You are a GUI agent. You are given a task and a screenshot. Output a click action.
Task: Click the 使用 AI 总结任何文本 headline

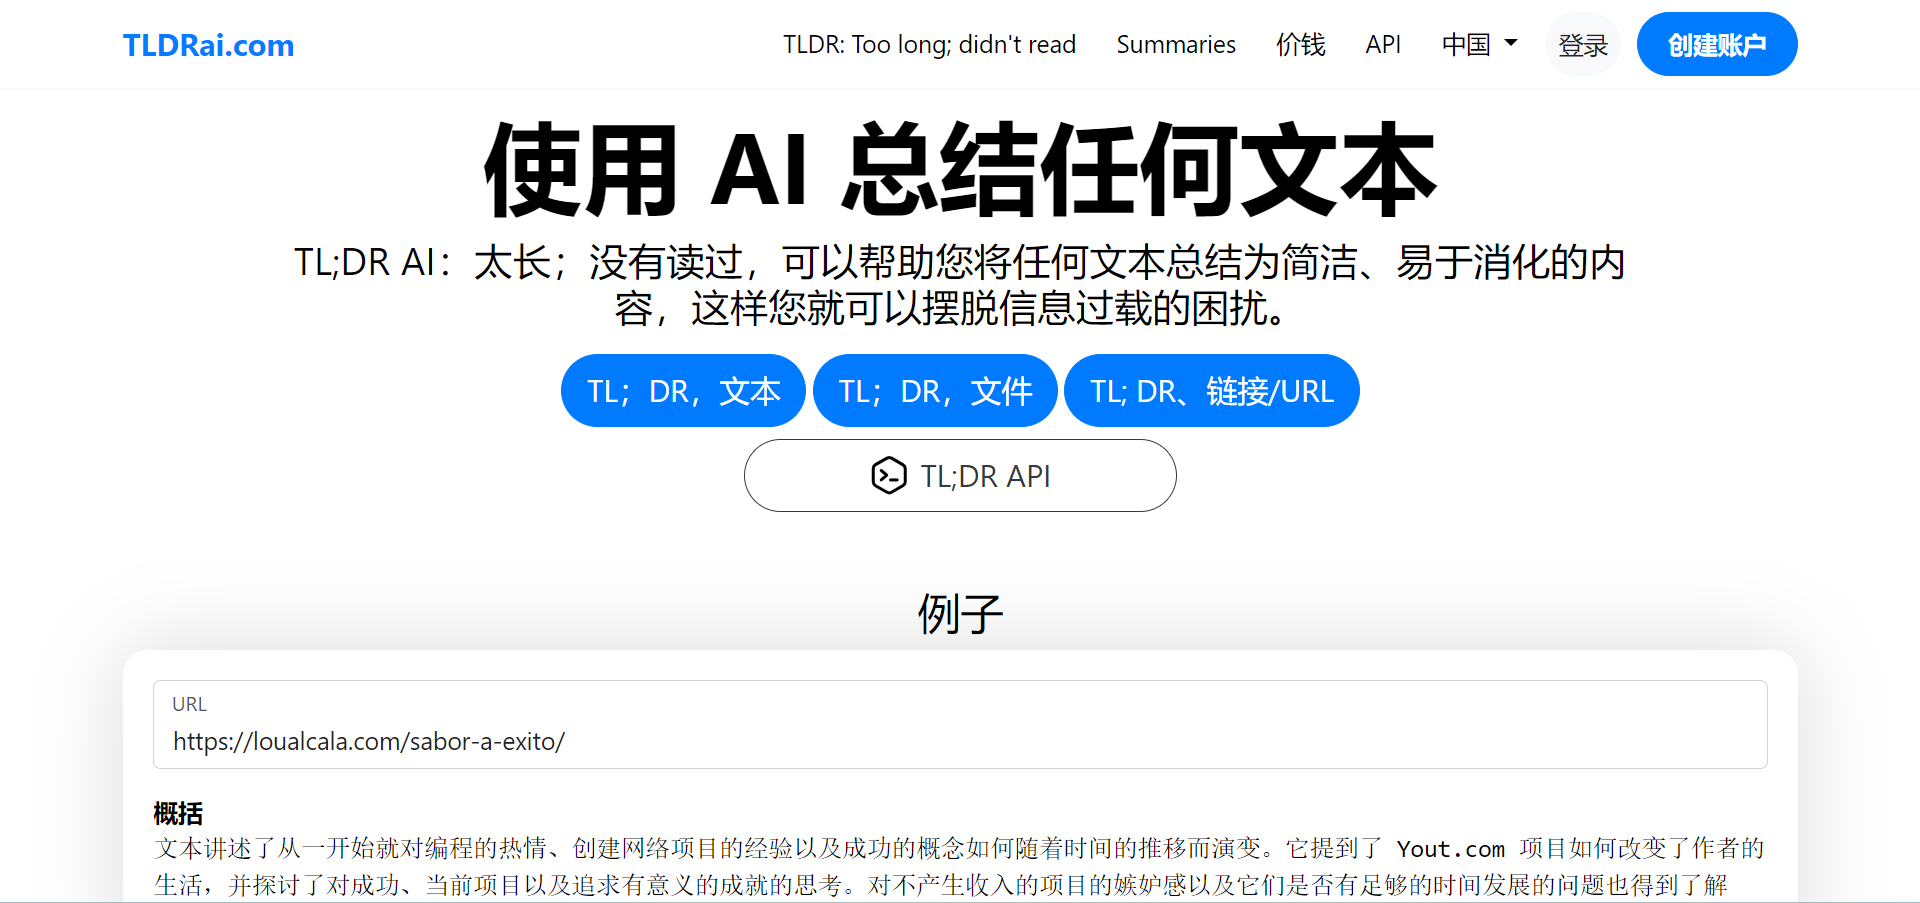click(960, 170)
